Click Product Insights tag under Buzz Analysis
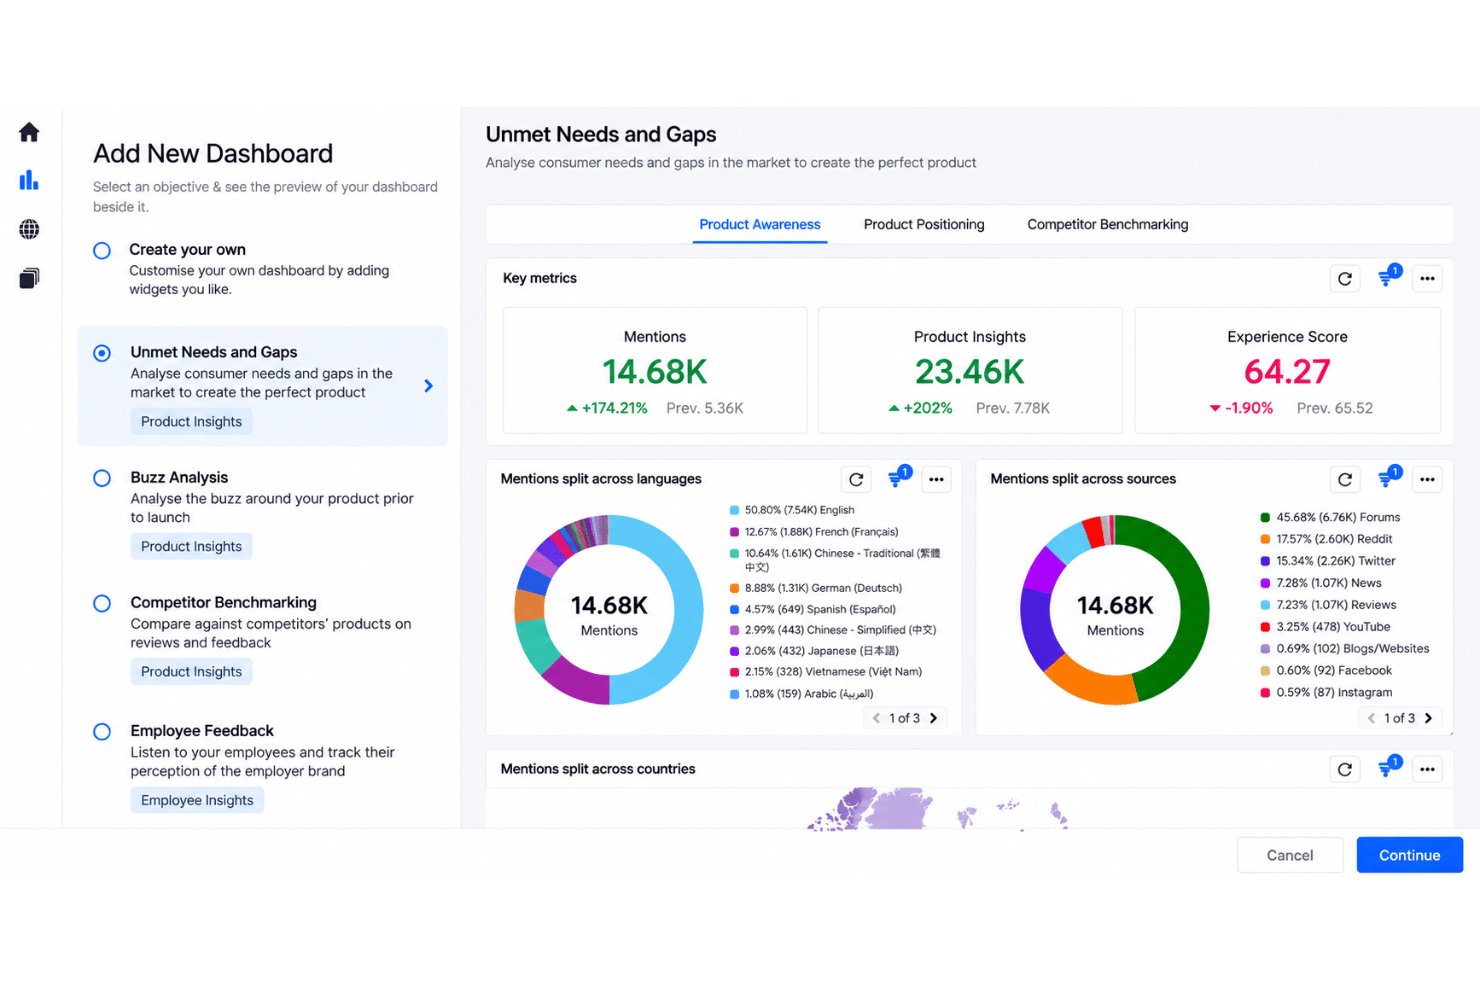Screen dimensions: 1480x987 (x=191, y=547)
